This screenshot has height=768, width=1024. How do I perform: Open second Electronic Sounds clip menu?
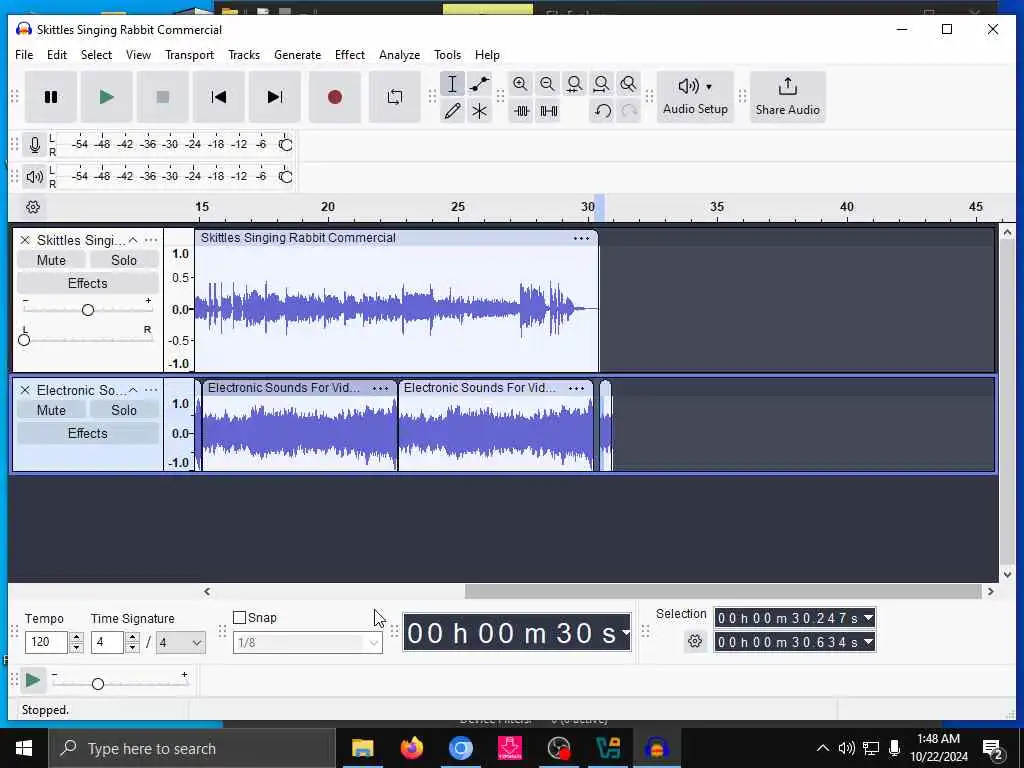coord(576,388)
